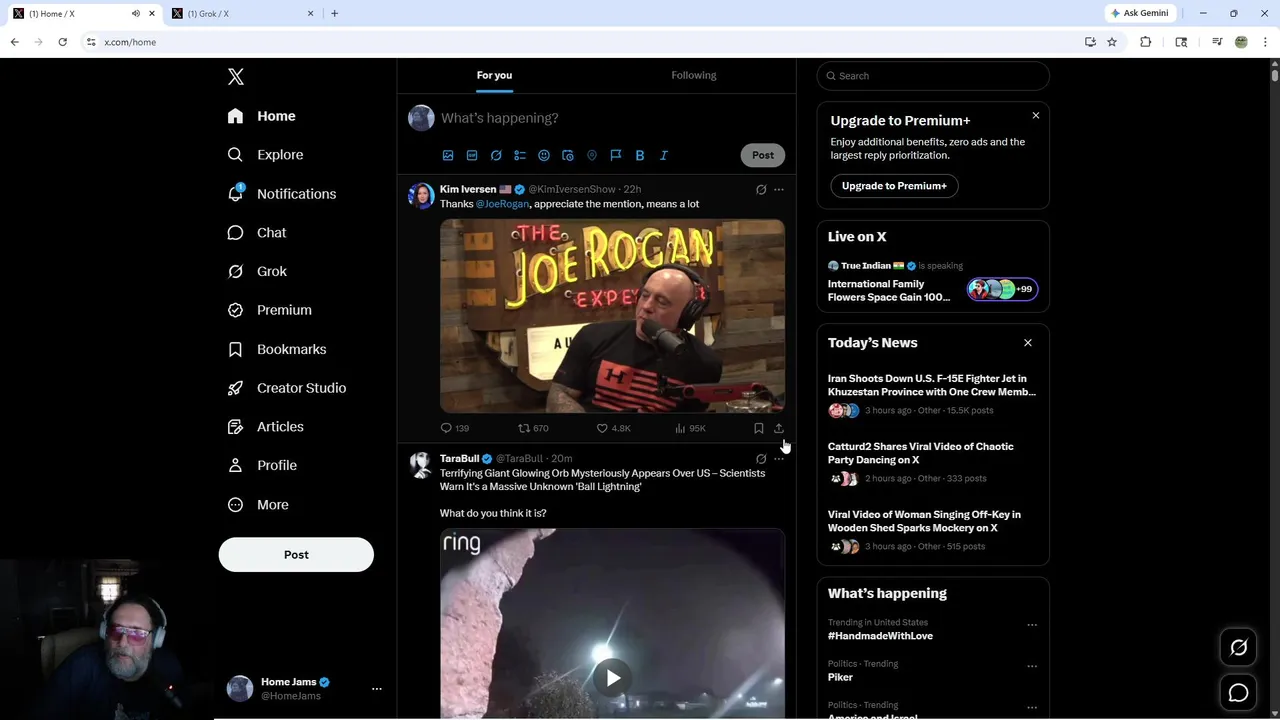Image resolution: width=1280 pixels, height=720 pixels.
Task: View analytics of Kim Iversen's post
Action: 690,428
